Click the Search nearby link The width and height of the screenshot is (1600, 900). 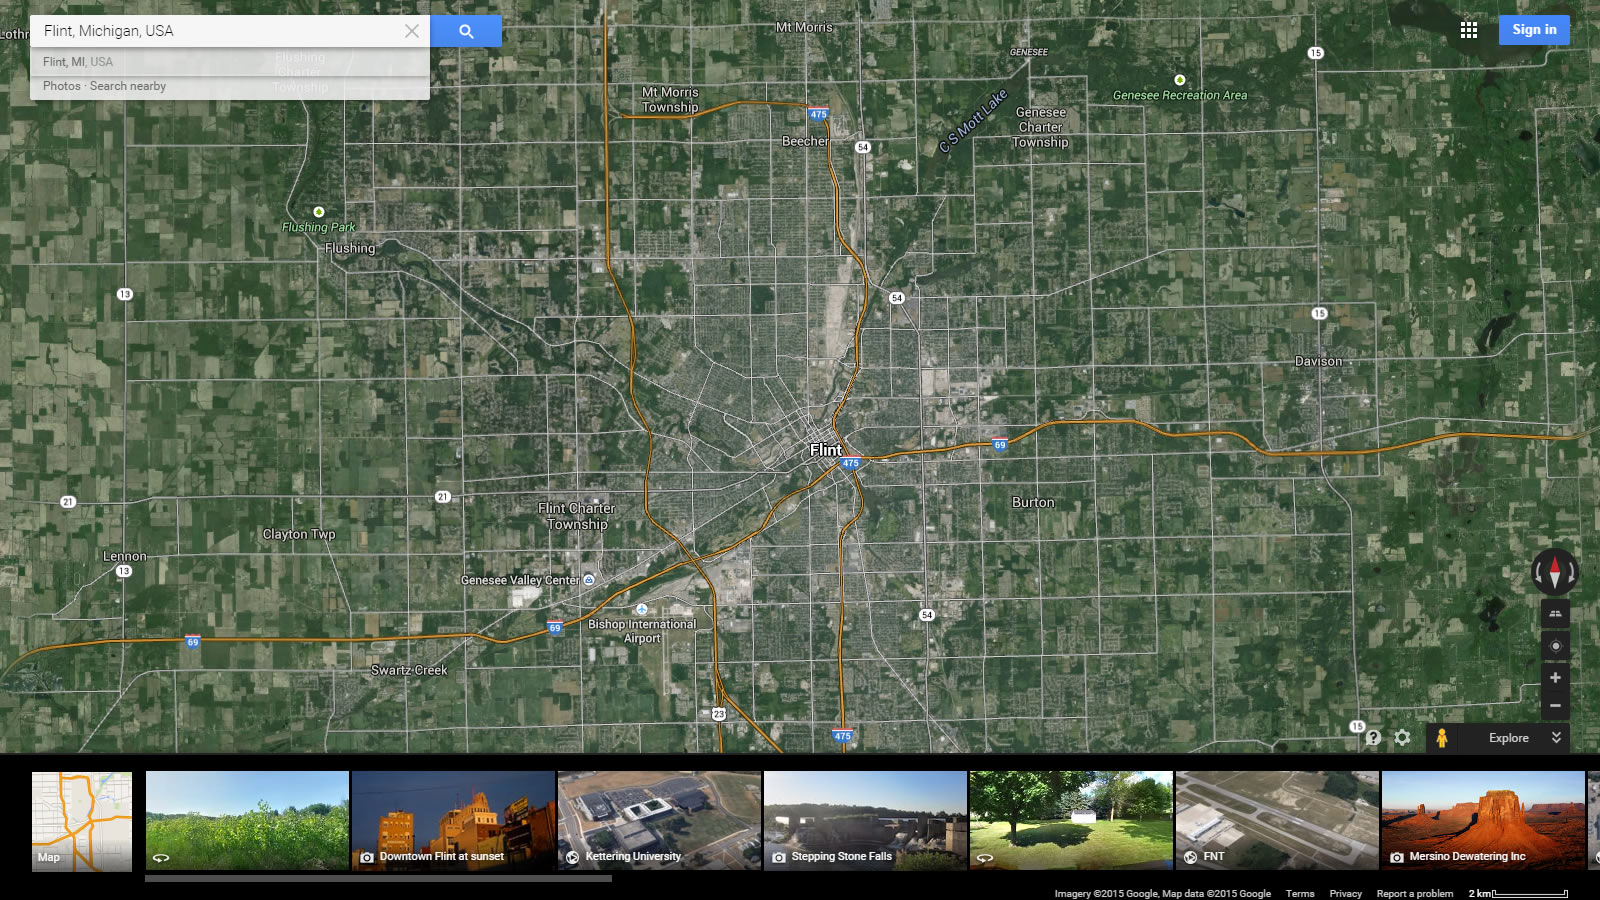pos(128,86)
